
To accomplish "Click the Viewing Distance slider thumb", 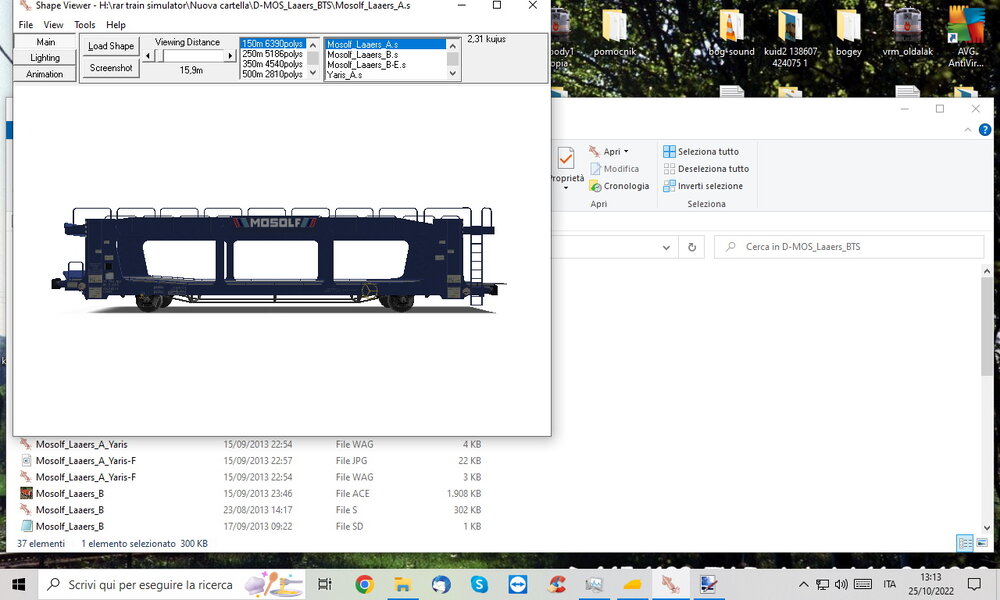I will click(159, 56).
